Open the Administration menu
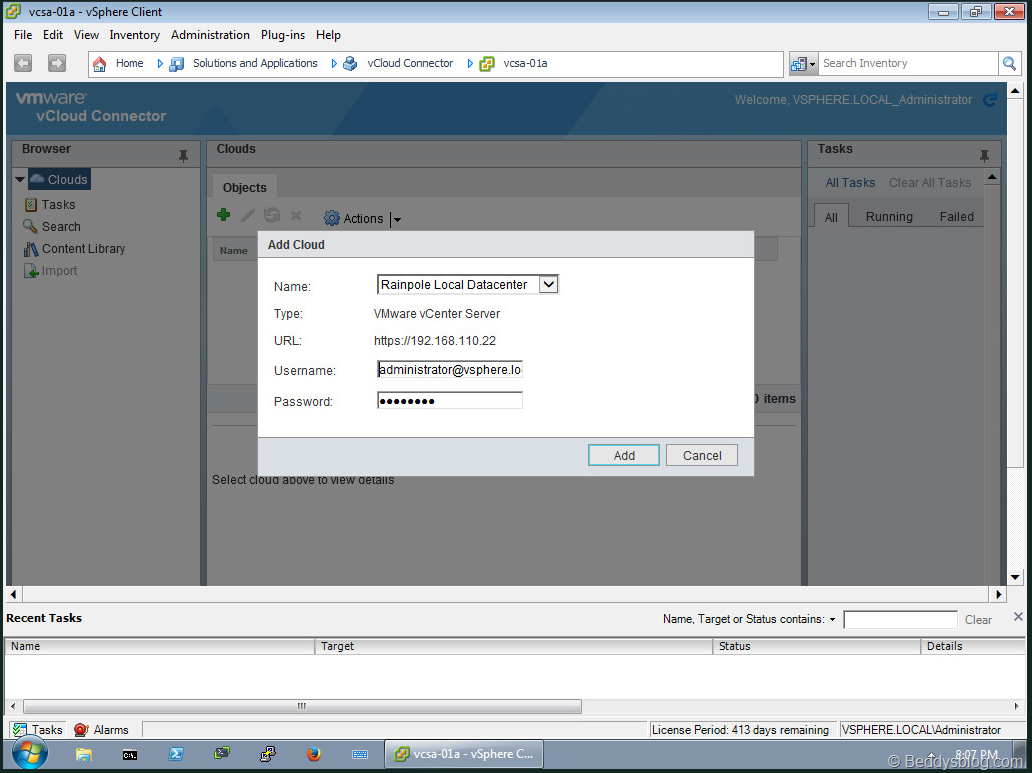 [x=211, y=35]
